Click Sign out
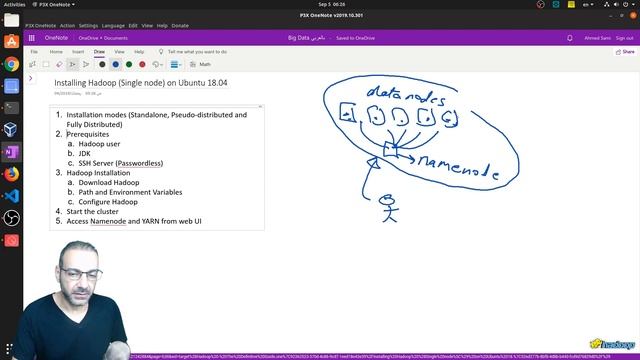 [624, 38]
